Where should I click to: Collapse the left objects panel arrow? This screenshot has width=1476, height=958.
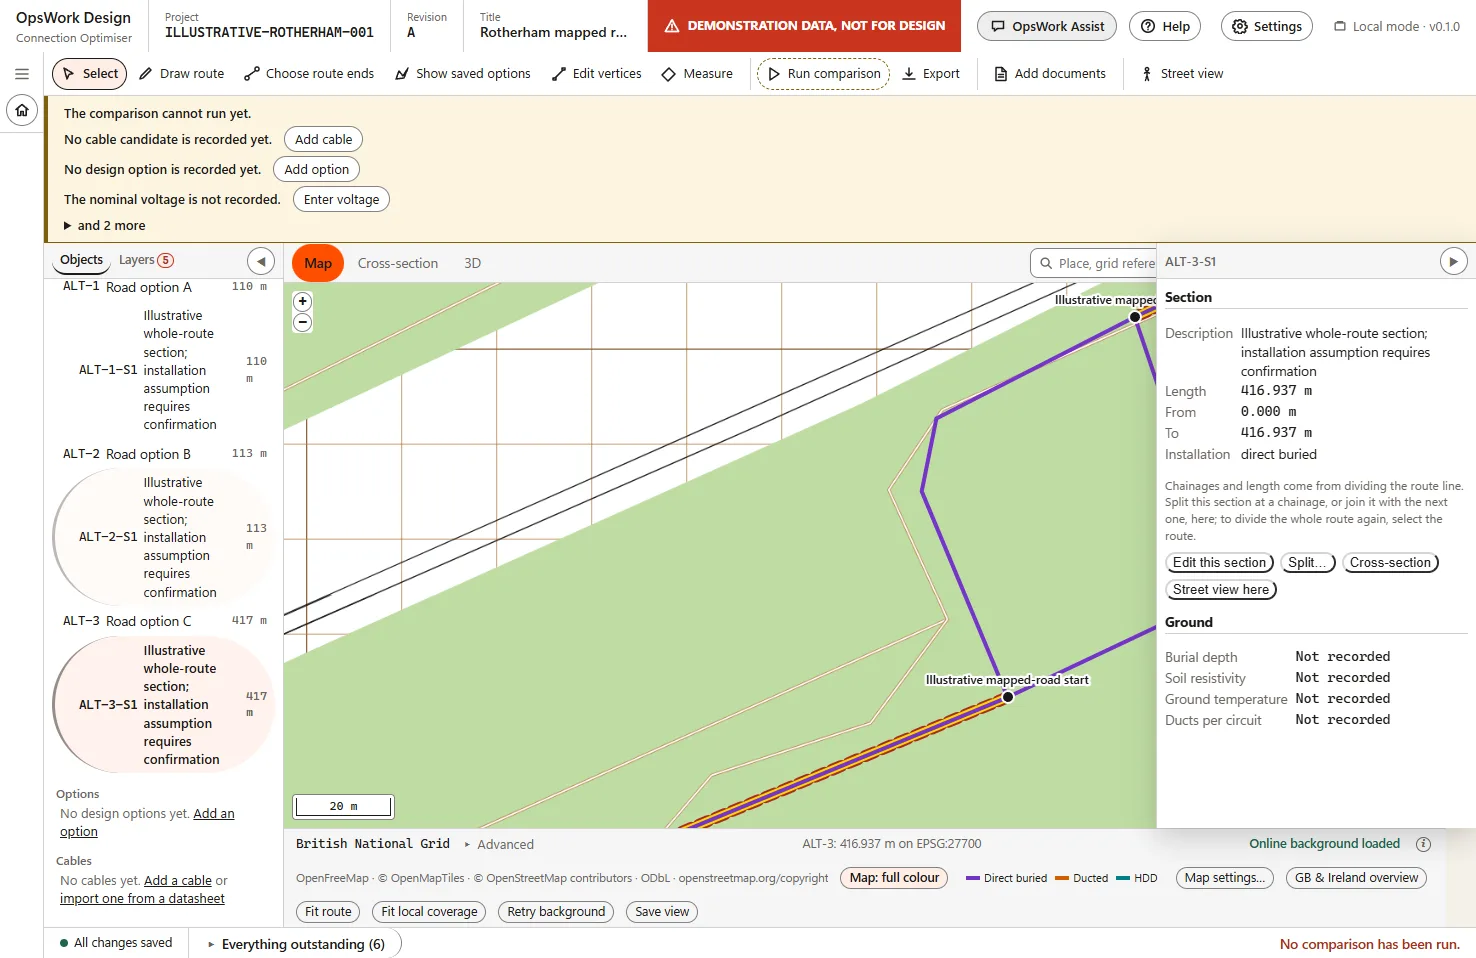tap(260, 261)
